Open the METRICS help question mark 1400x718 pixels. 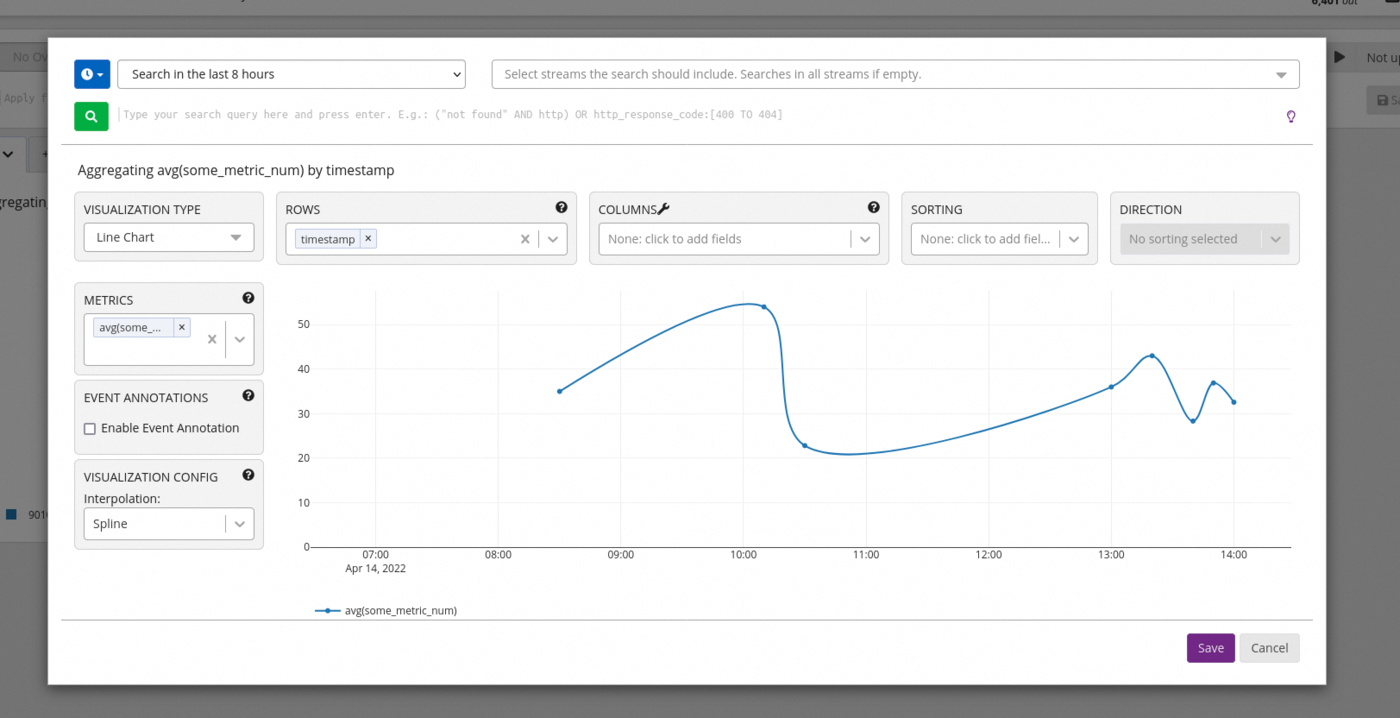248,296
